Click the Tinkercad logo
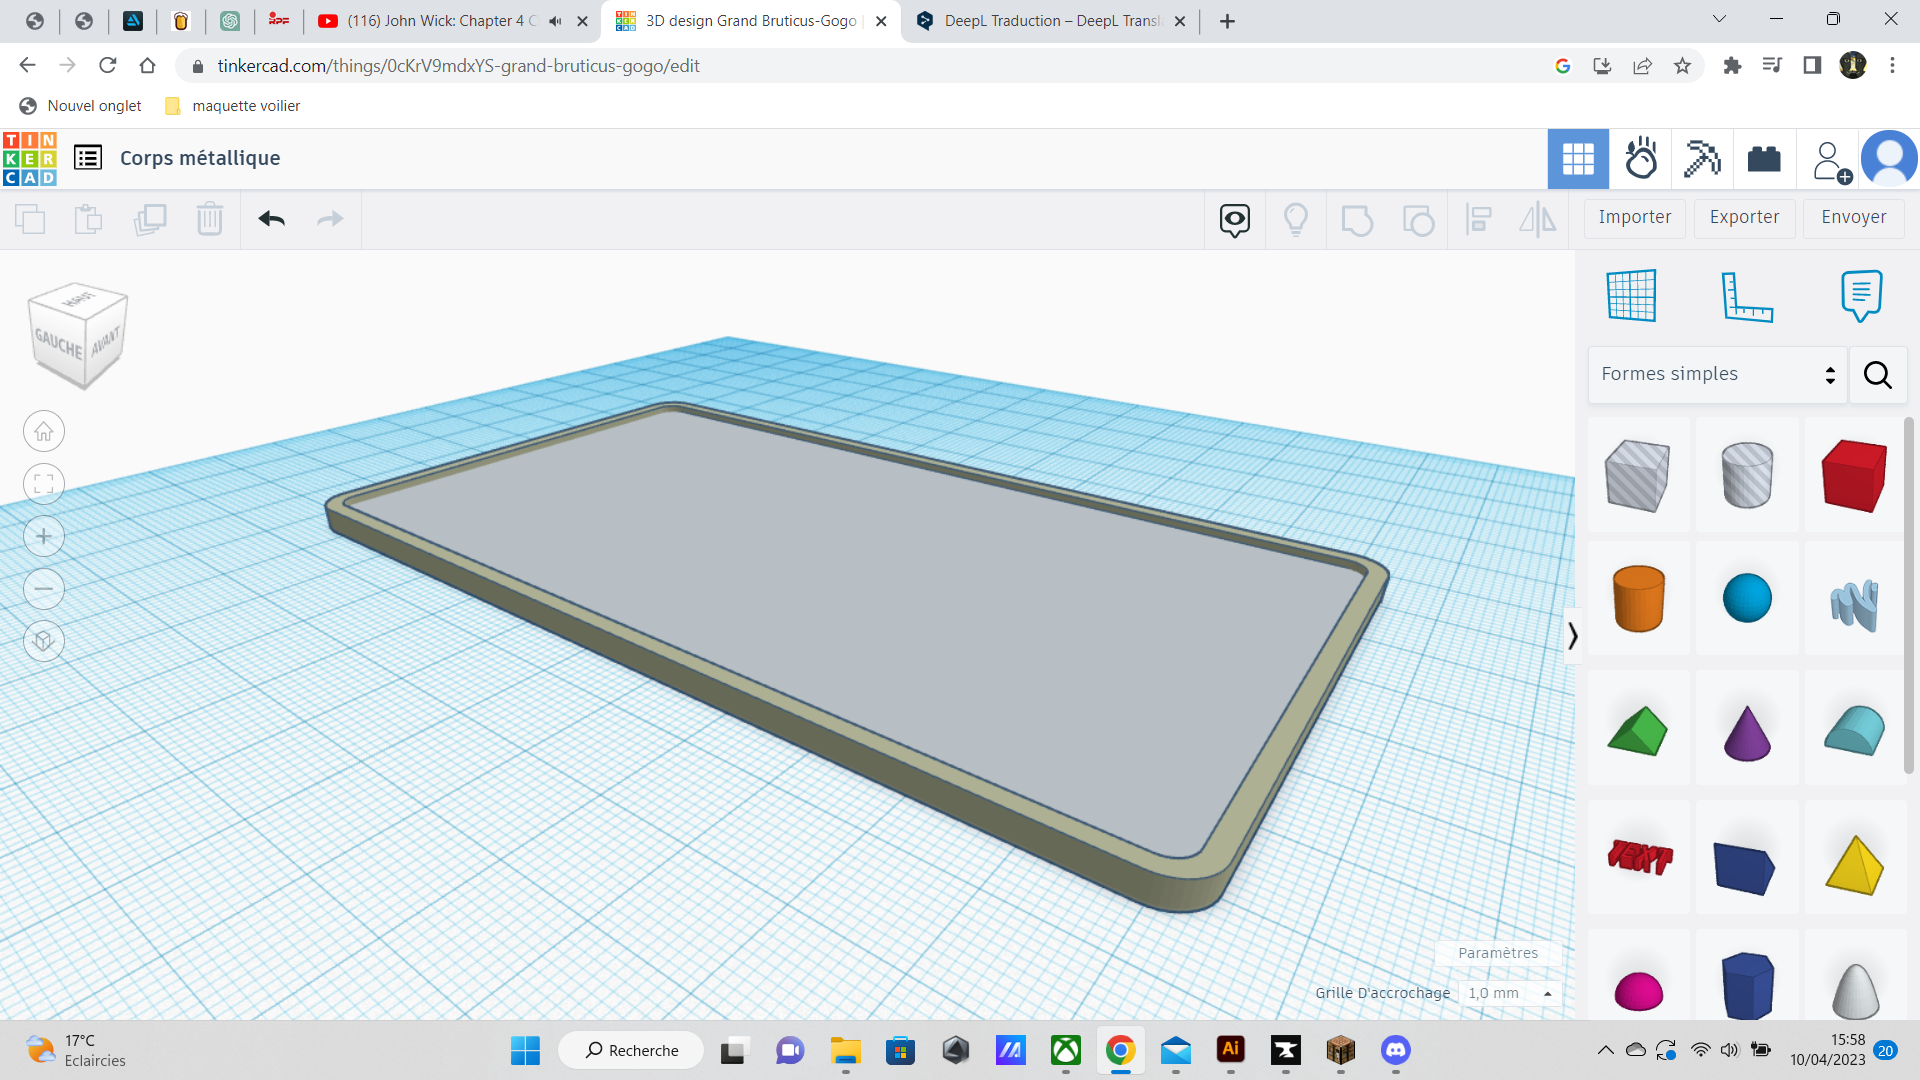 pos(29,159)
